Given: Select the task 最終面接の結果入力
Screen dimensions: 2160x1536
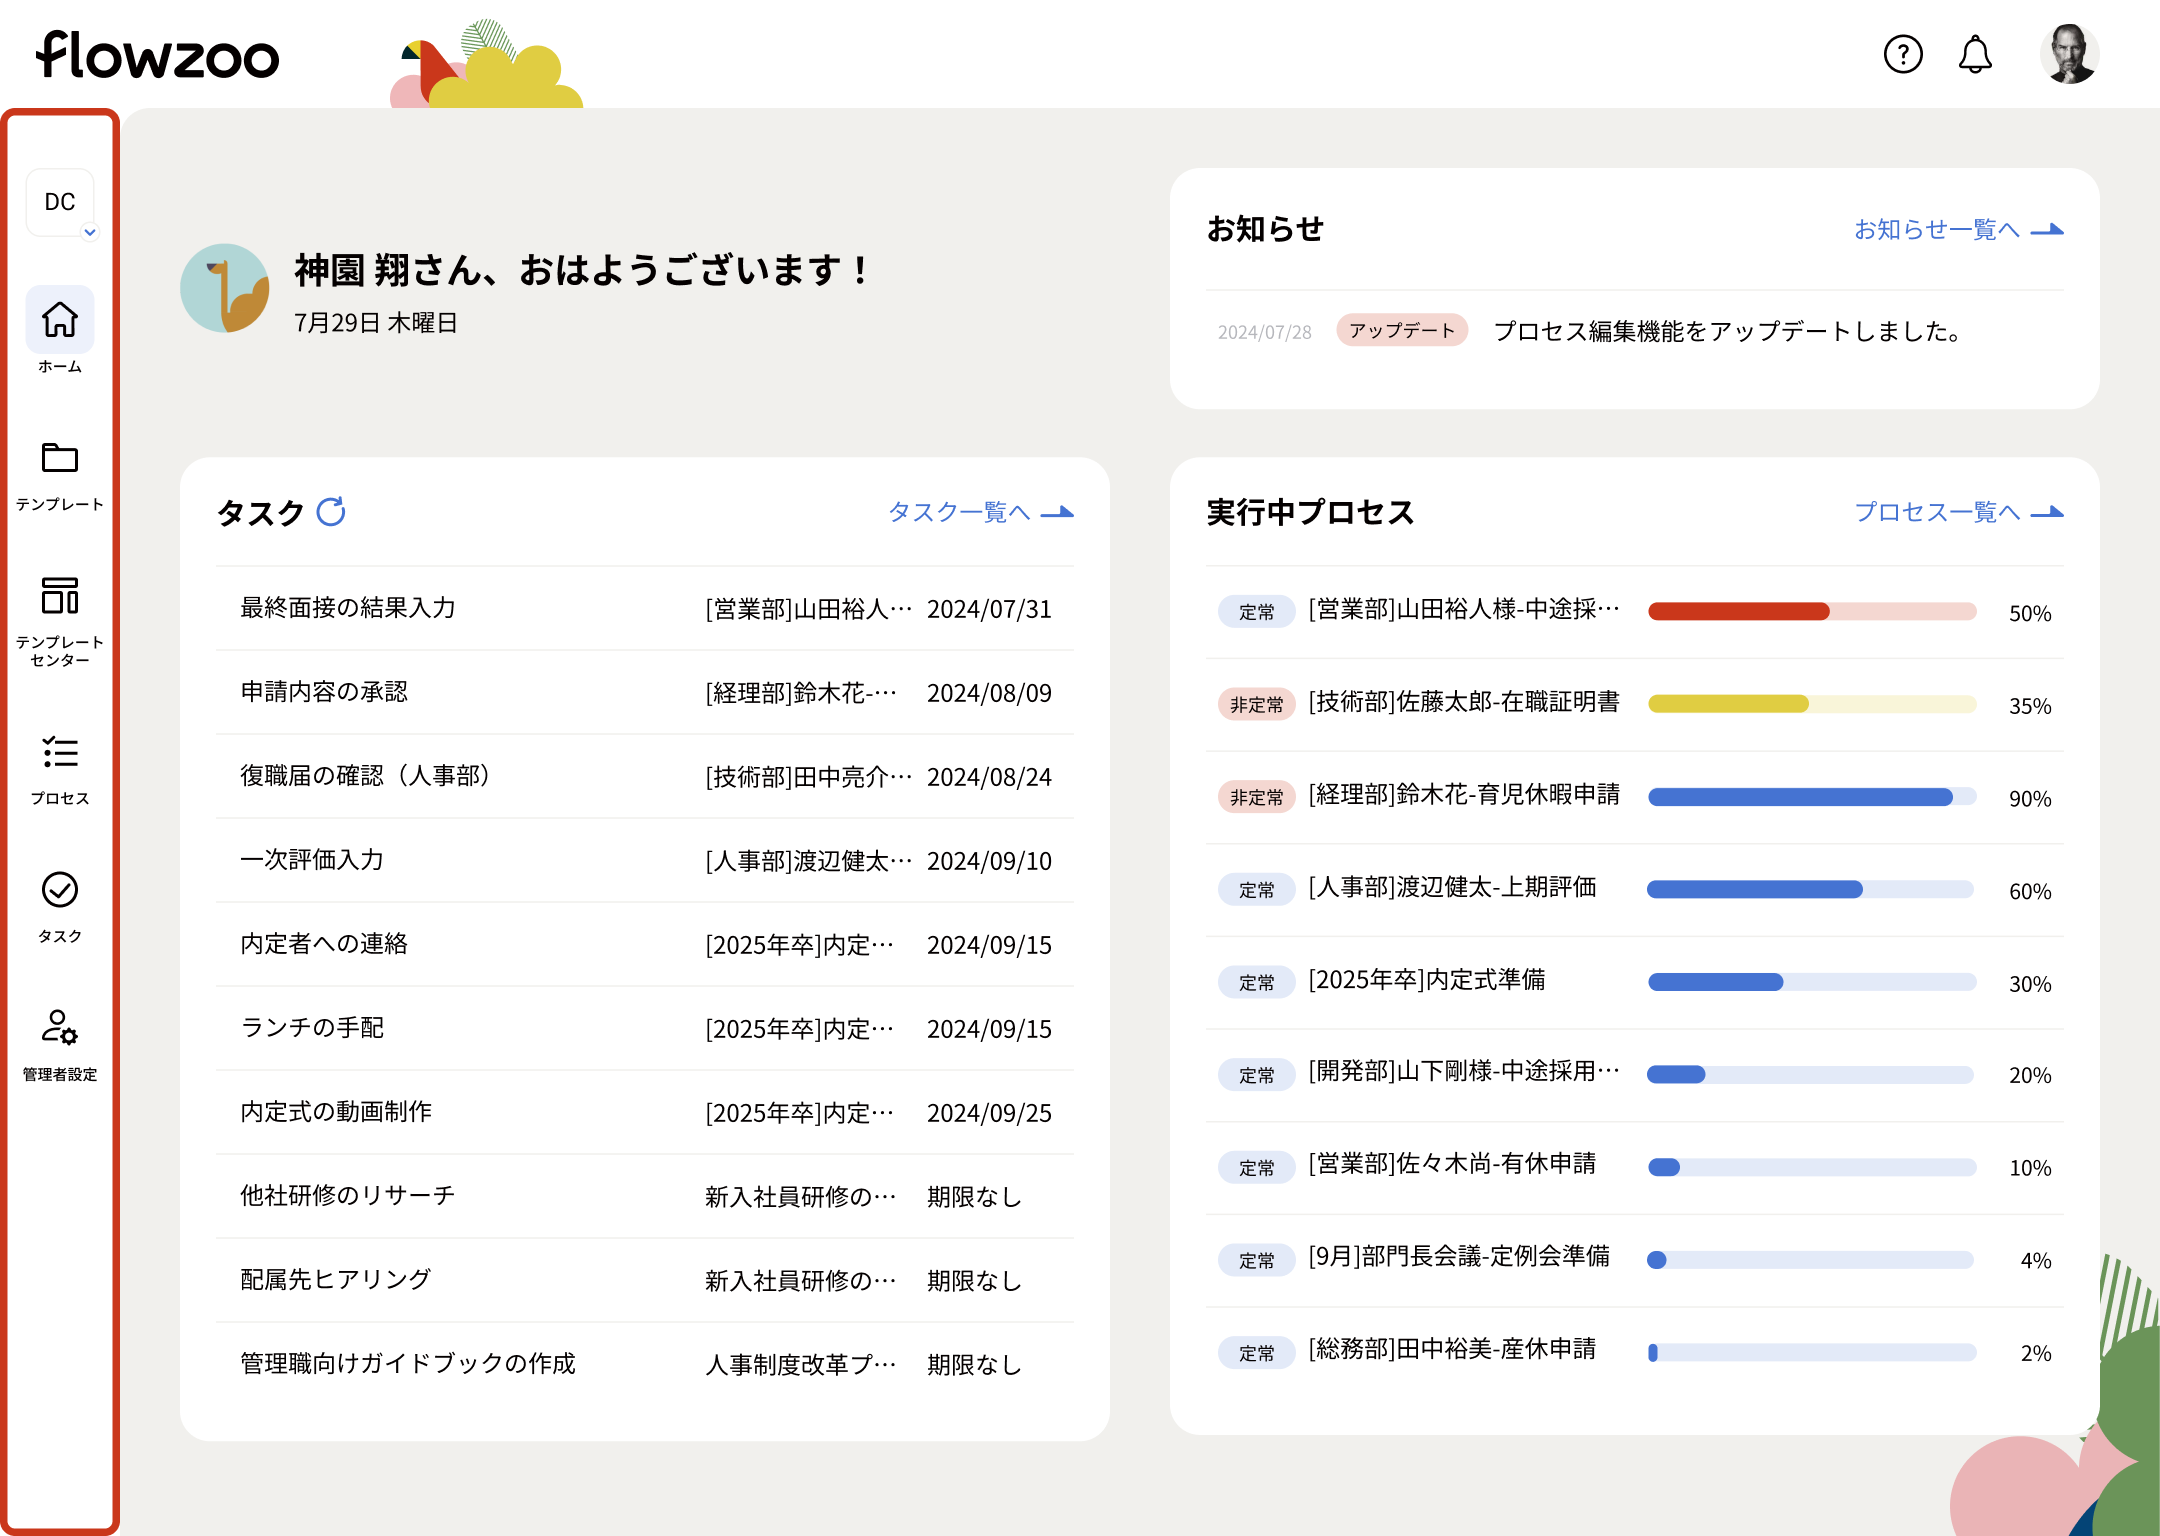Looking at the screenshot, I should coord(346,609).
